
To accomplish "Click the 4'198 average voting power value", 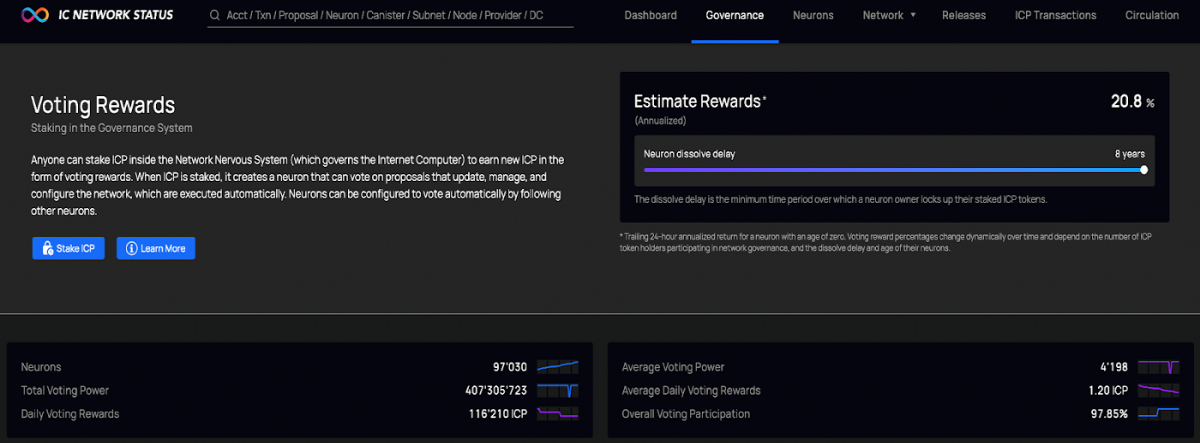I will pos(1114,367).
